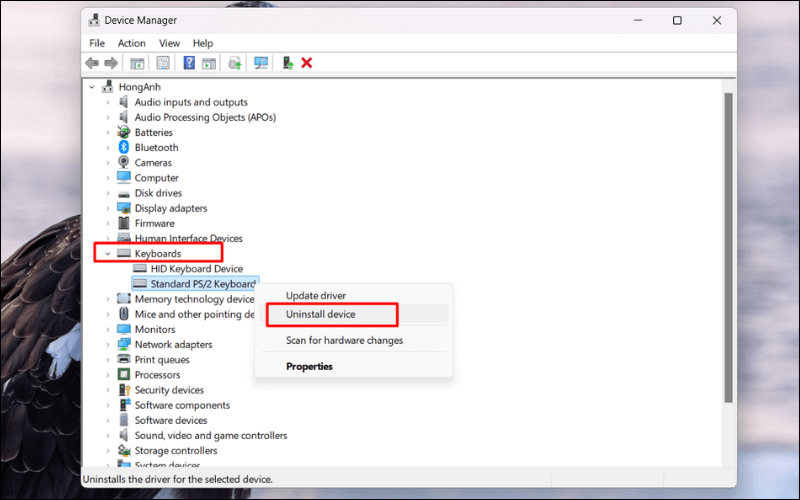Click the vertical scrollbar thumb in device tree
This screenshot has width=800, height=500.
(x=729, y=248)
